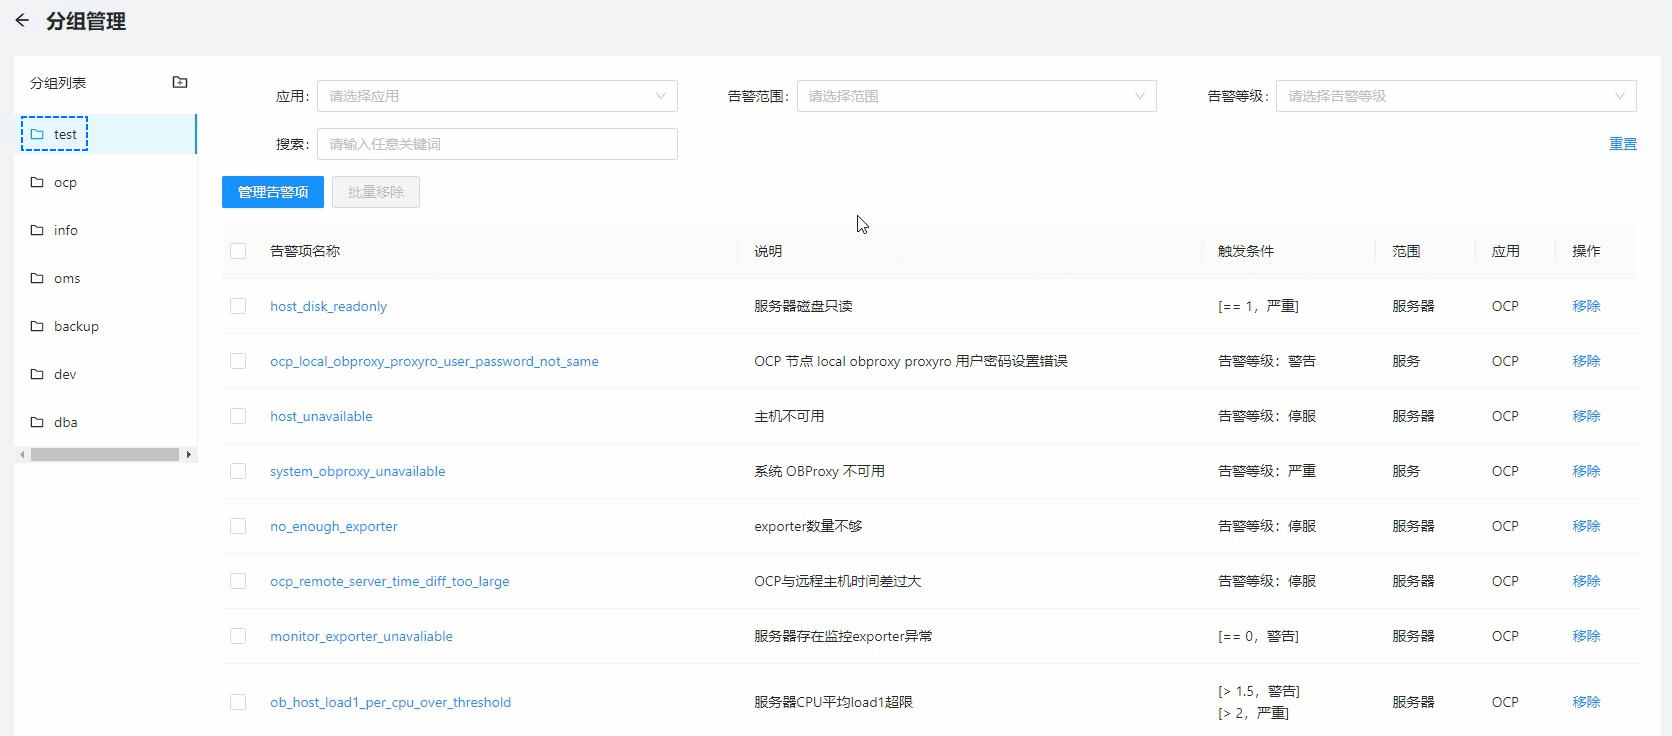The width and height of the screenshot is (1672, 736).
Task: Click the 管理告警项 button
Action: (273, 192)
